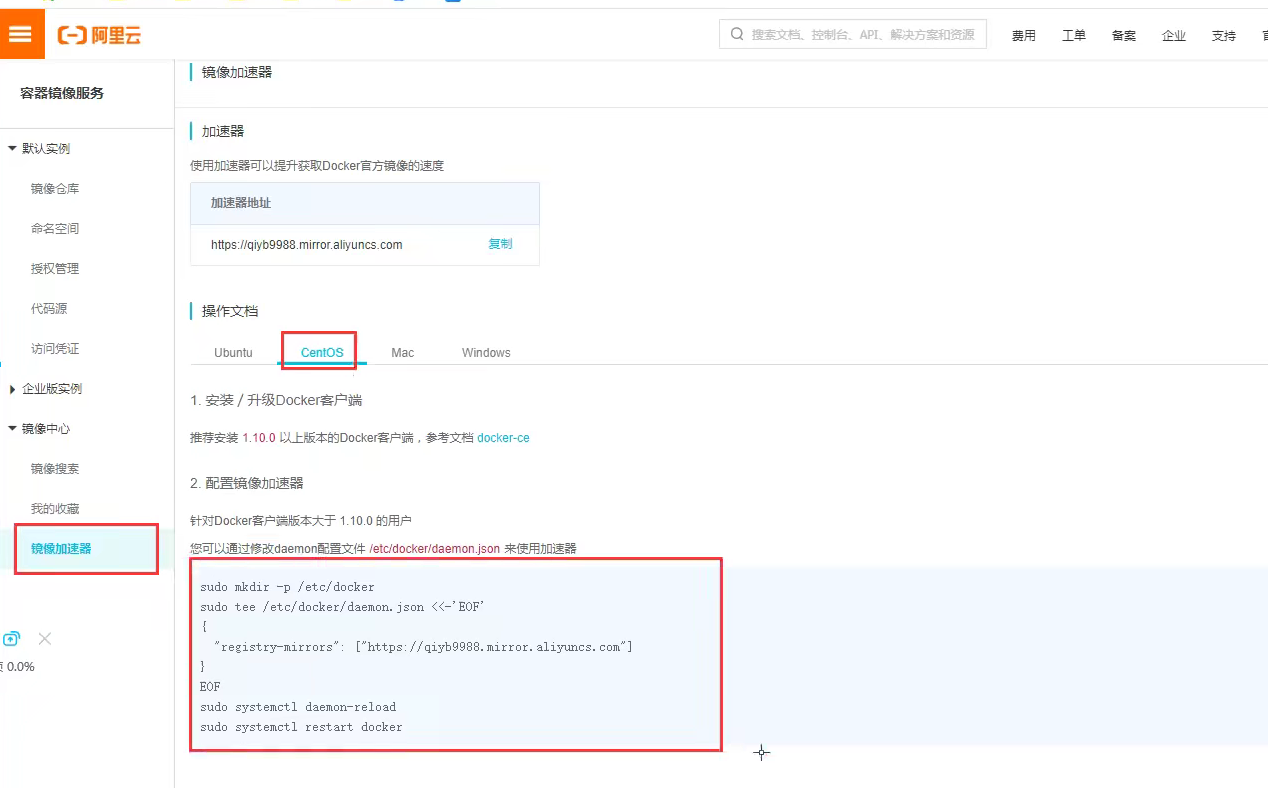The height and width of the screenshot is (788, 1268).
Task: Expand the 企业版实例 sidebar group
Action: pyautogui.click(x=46, y=388)
